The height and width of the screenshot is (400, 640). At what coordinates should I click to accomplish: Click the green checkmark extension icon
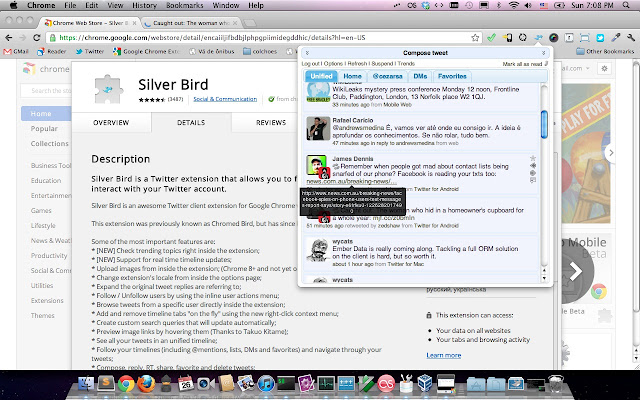[x=491, y=38]
